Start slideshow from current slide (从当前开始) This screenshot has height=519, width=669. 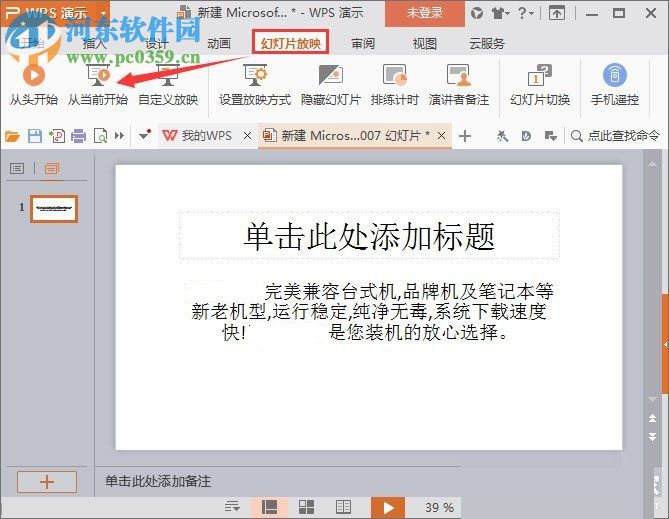(x=98, y=85)
